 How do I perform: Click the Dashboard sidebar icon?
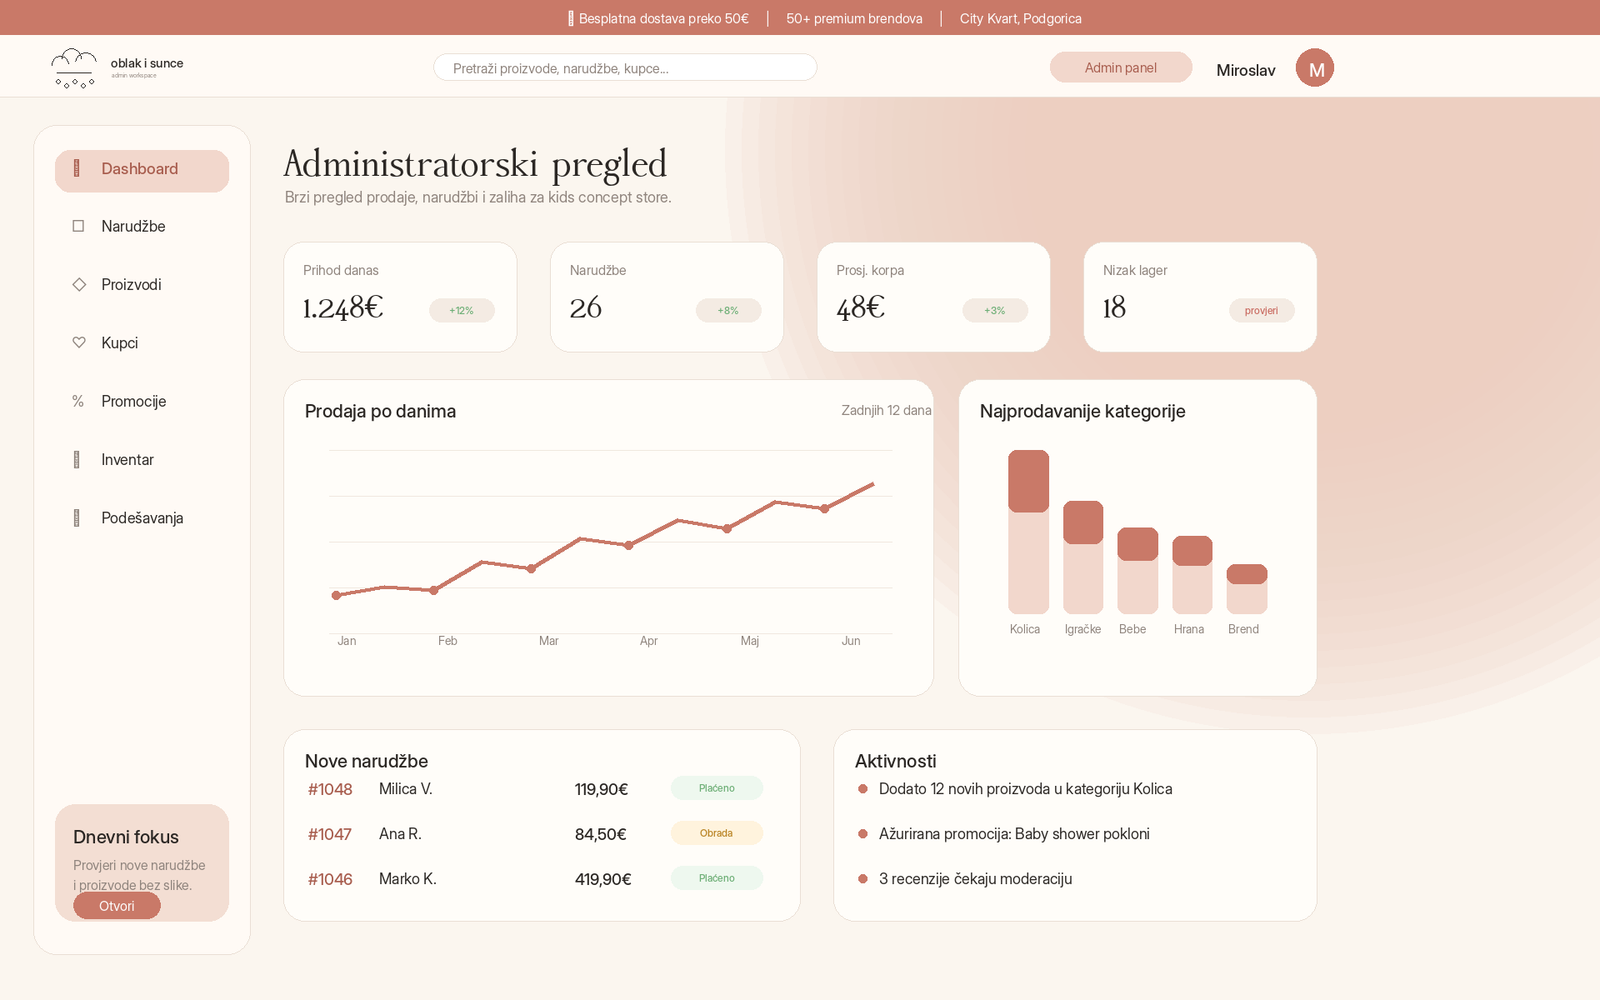(x=77, y=169)
